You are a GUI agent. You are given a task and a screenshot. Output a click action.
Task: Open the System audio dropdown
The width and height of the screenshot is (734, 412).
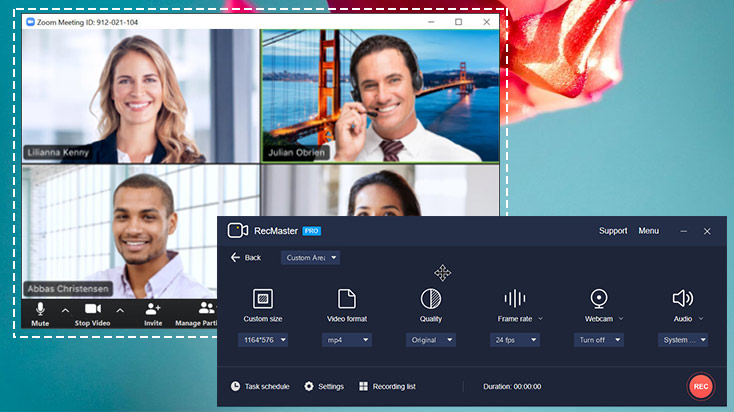click(683, 340)
